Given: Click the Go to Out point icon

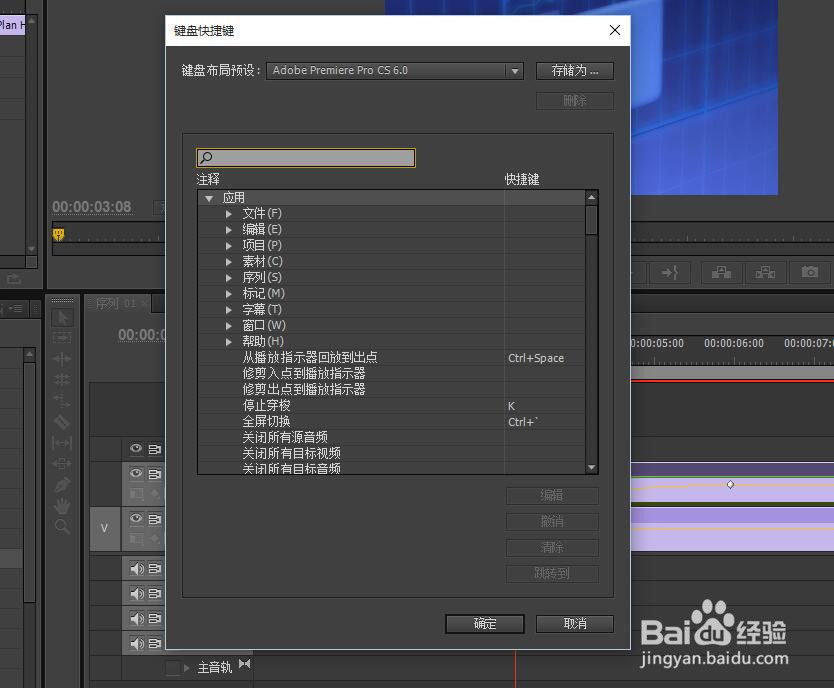Looking at the screenshot, I should [x=670, y=272].
